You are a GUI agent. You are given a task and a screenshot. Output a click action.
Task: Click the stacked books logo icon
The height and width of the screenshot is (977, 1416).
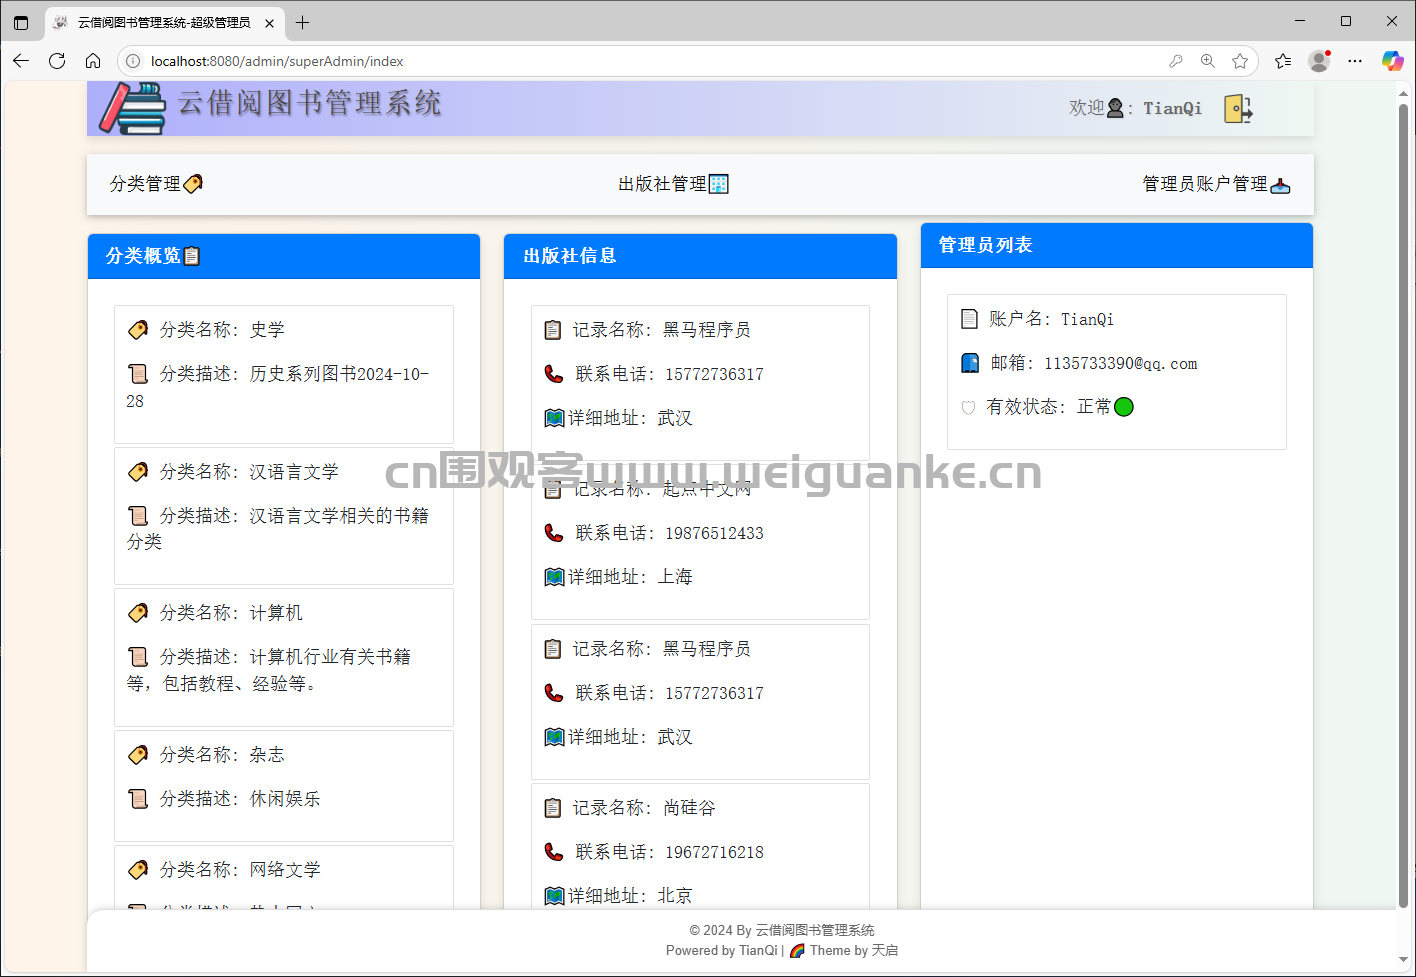click(133, 108)
